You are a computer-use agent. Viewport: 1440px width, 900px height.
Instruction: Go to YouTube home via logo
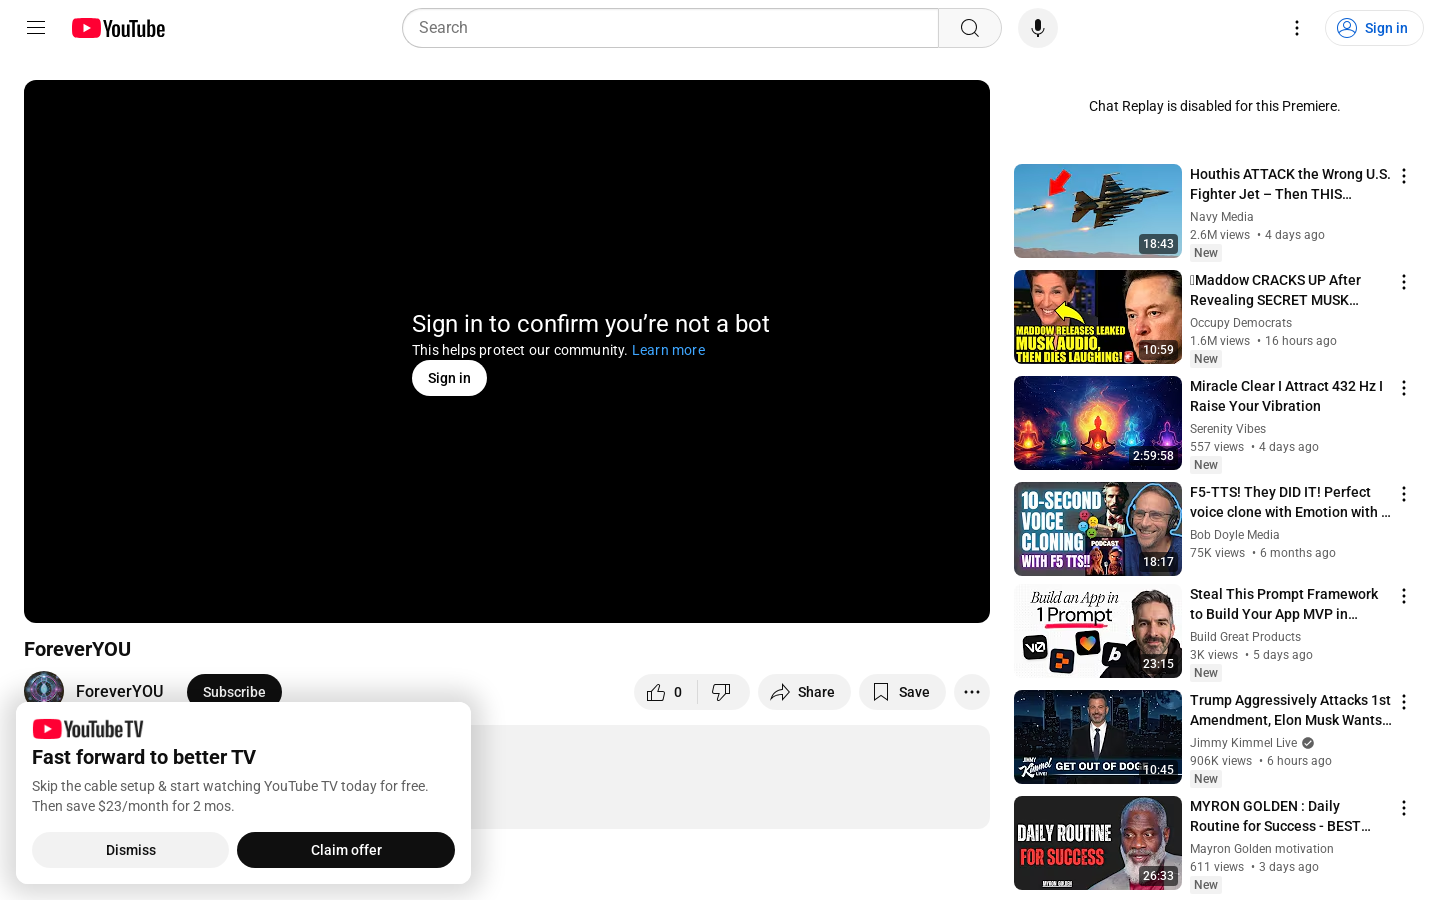pyautogui.click(x=118, y=28)
